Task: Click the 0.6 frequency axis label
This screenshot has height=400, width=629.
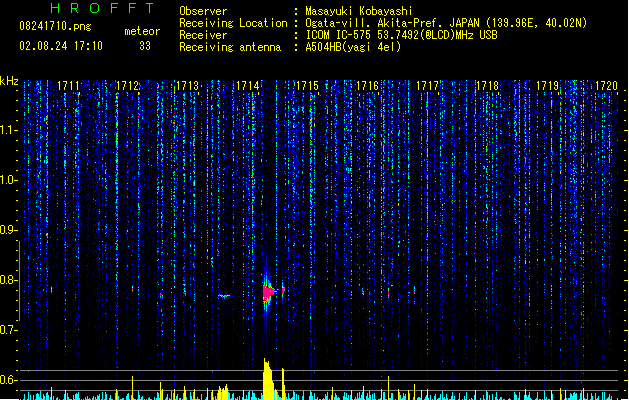Action: [8, 380]
